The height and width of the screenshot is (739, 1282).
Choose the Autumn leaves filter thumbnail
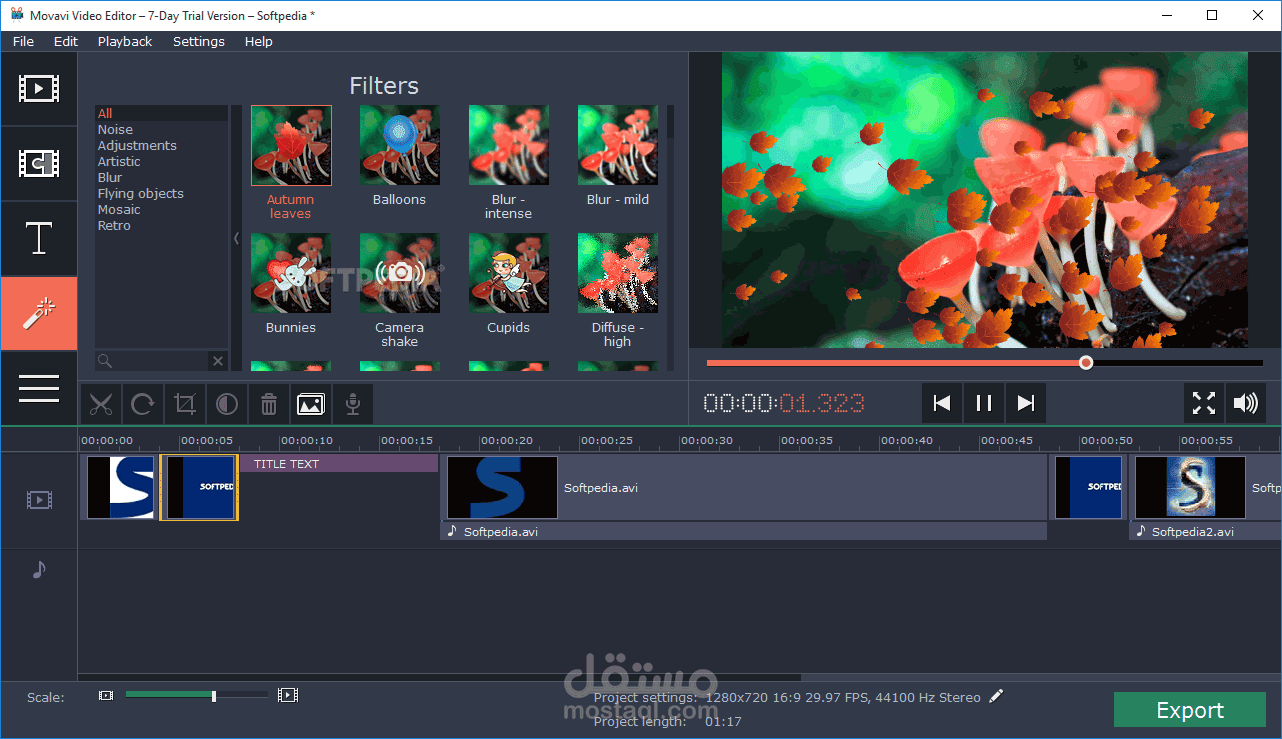(x=291, y=146)
